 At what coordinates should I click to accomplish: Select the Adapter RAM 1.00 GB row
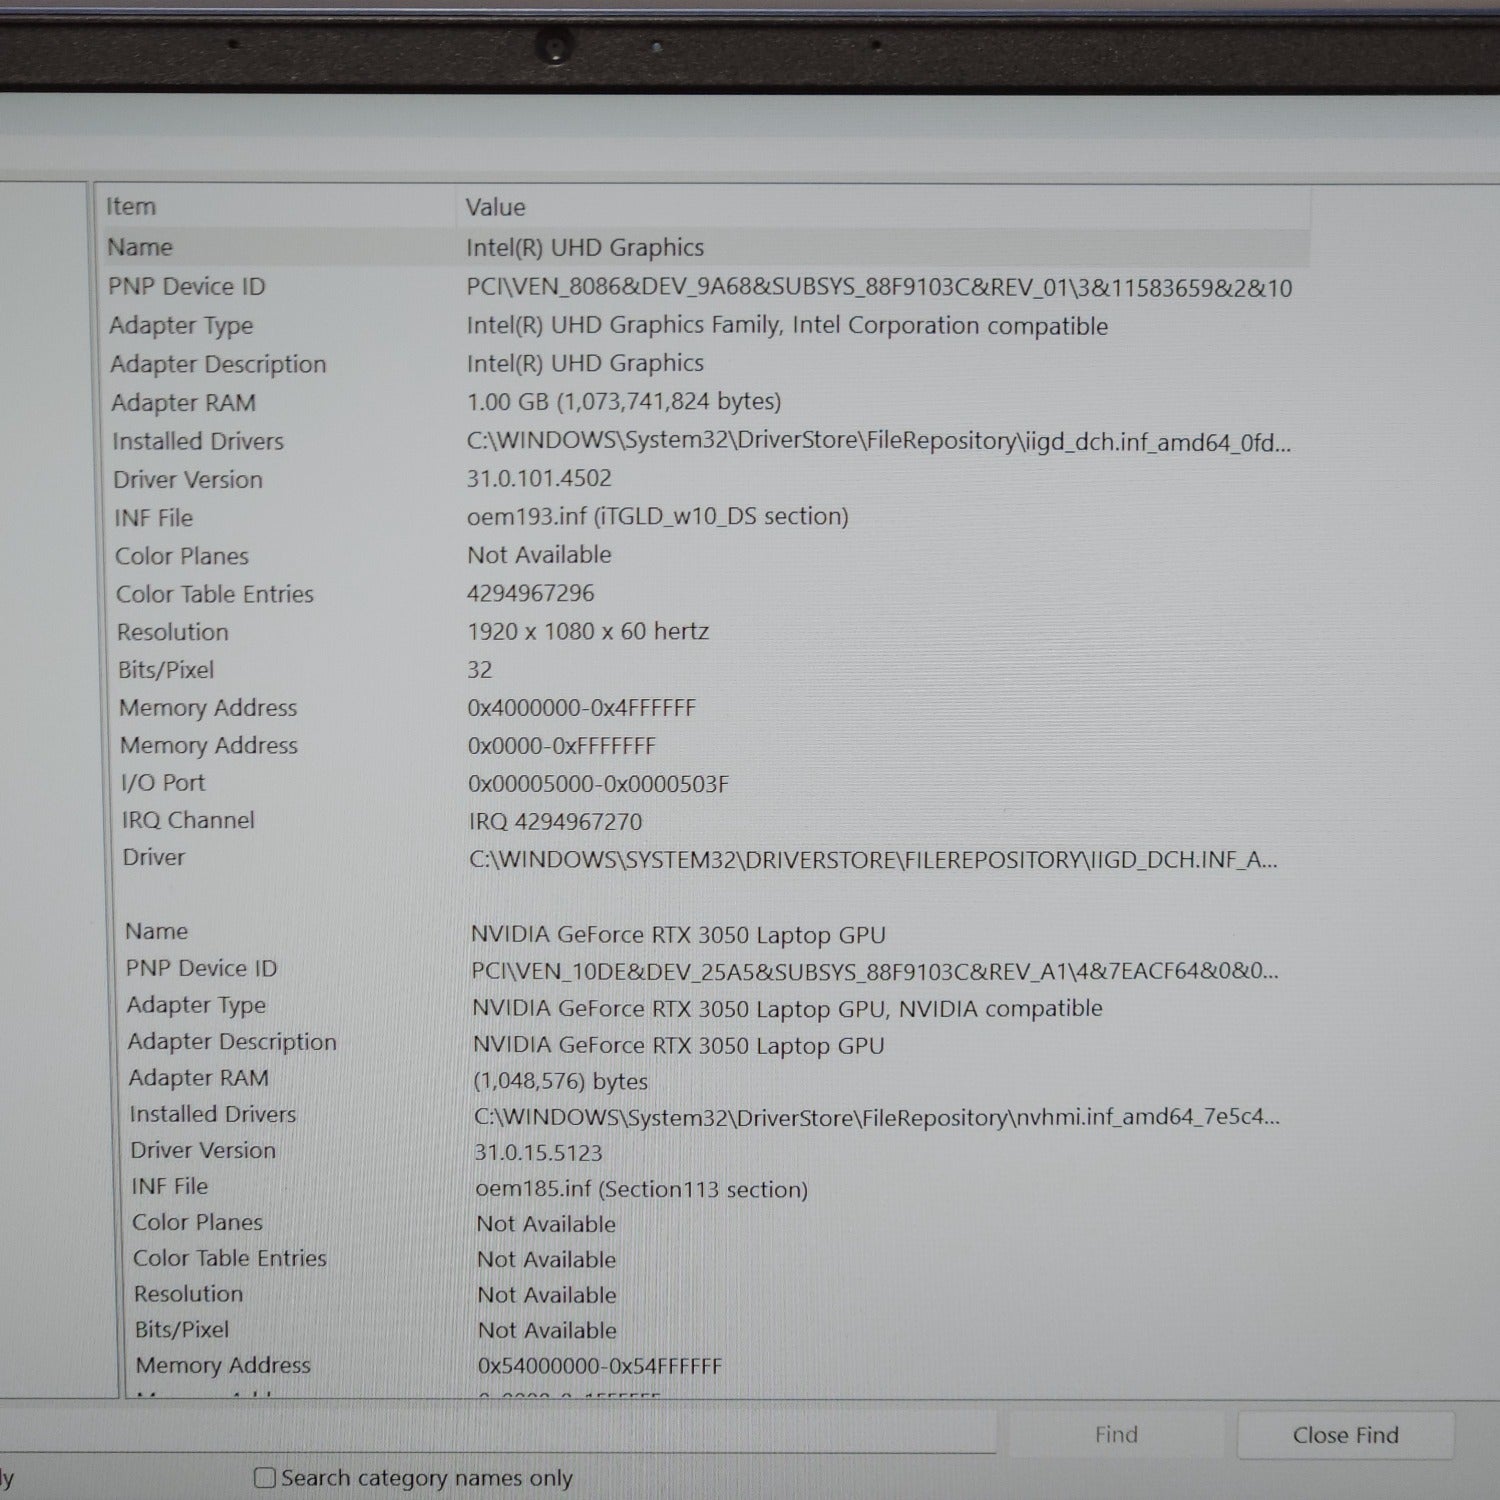point(623,402)
